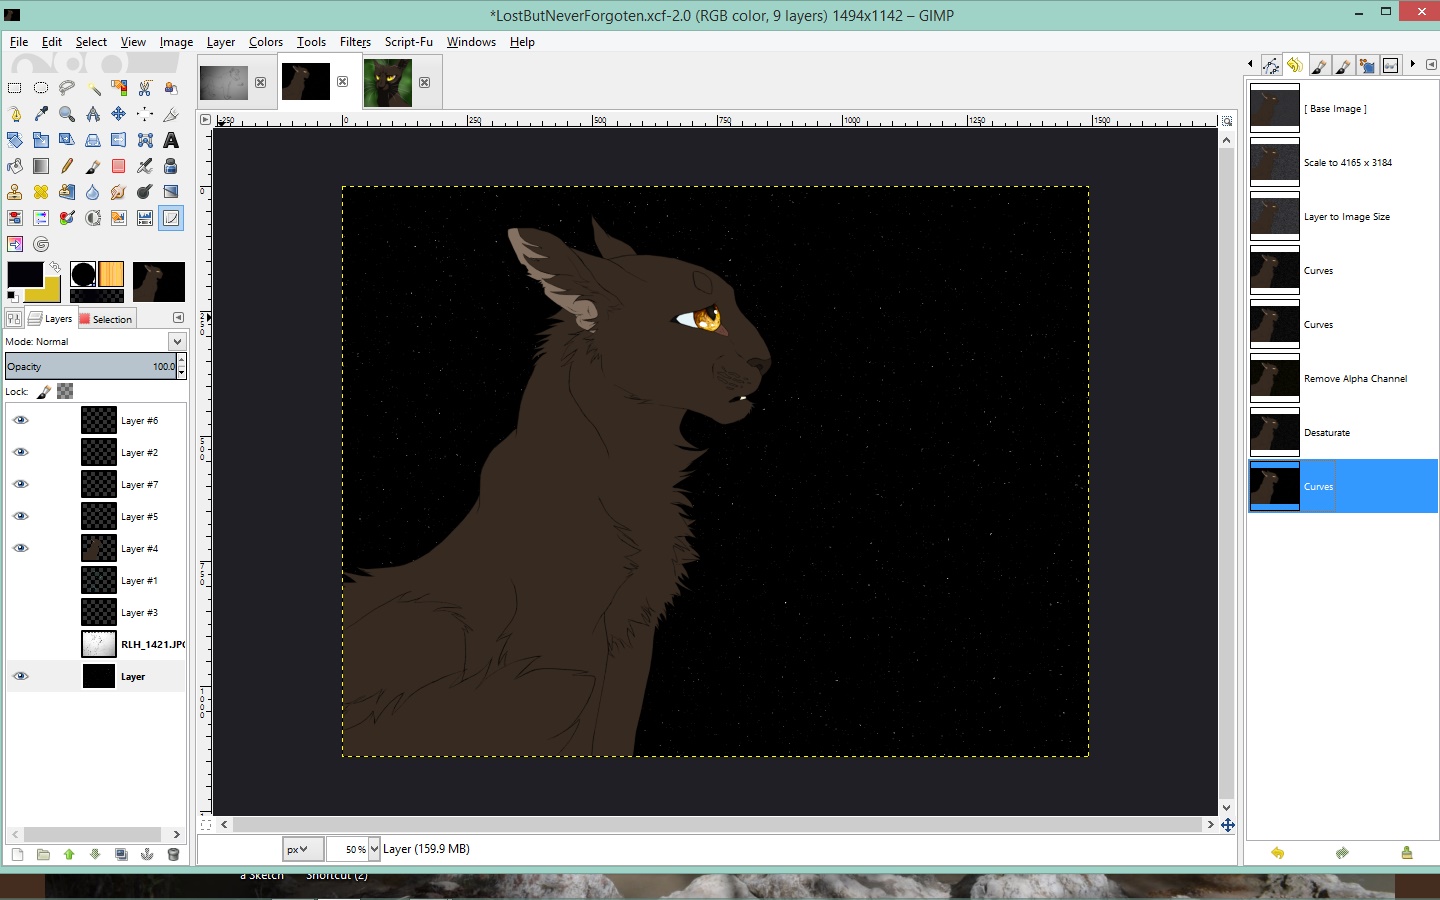Hide Layer #7 with its eye icon
Viewport: 1440px width, 900px height.
20,484
